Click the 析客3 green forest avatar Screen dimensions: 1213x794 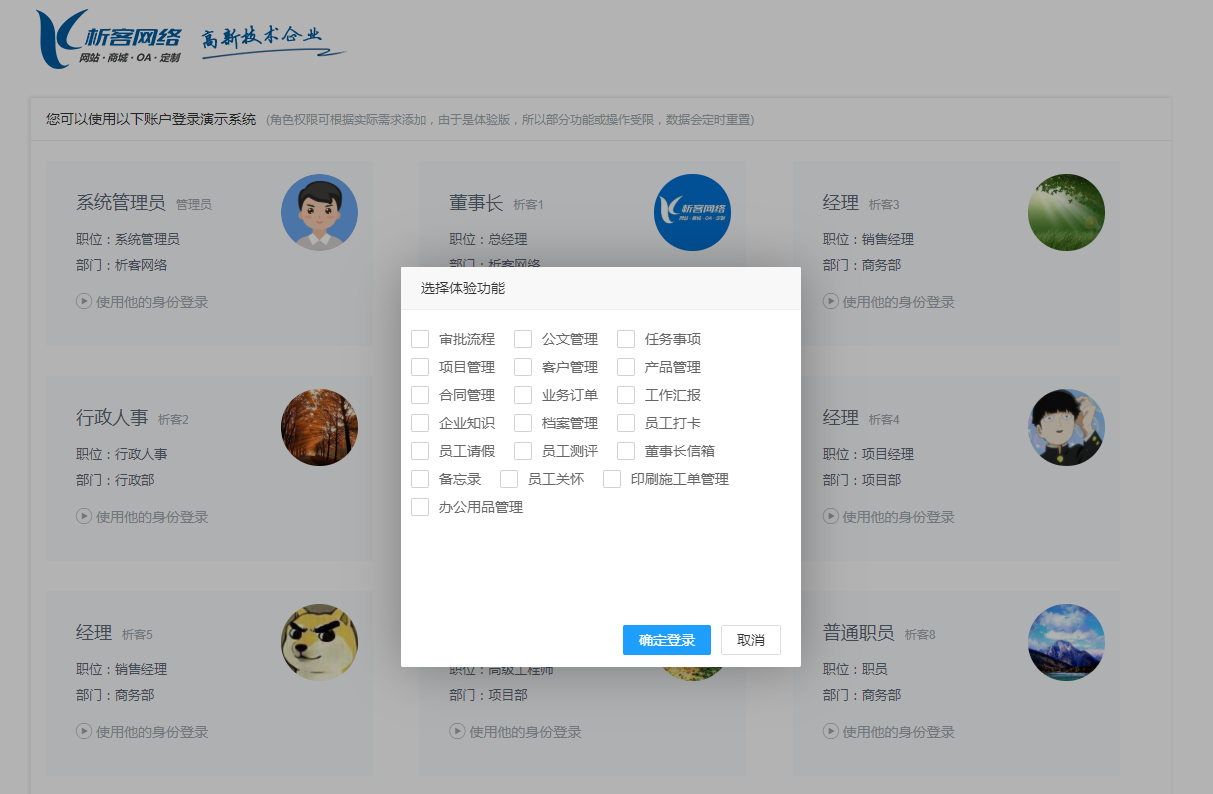tap(1066, 212)
